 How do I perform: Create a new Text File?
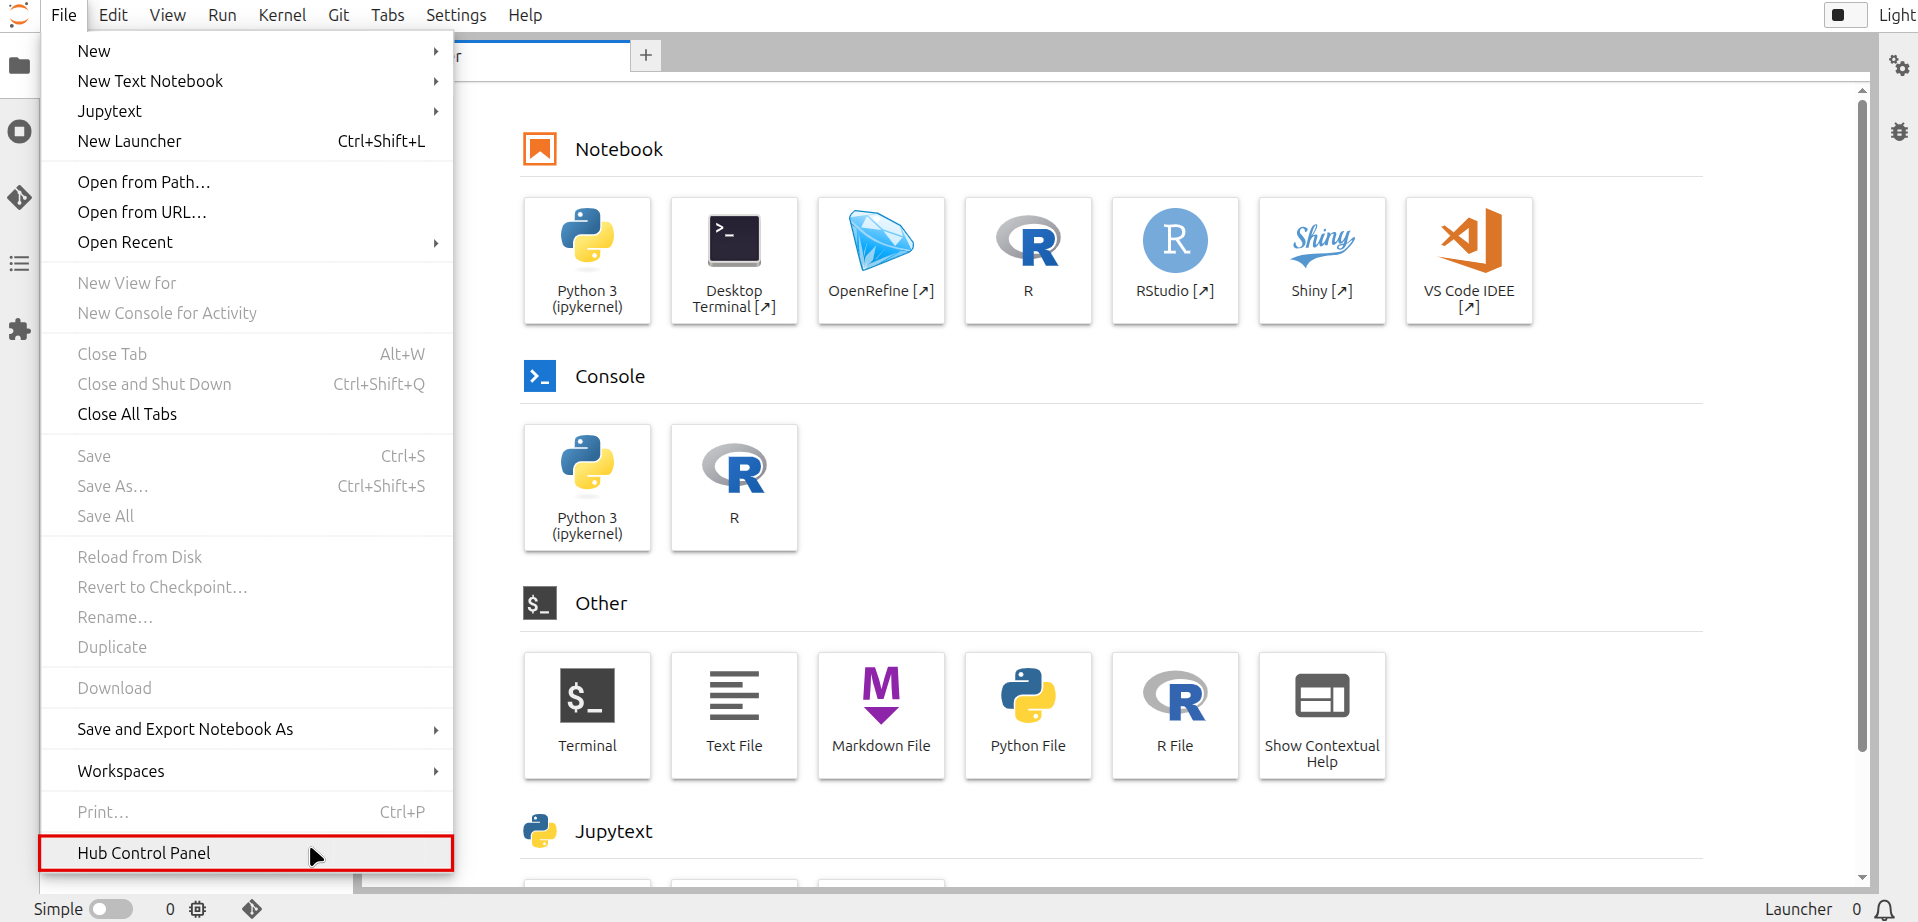tap(734, 716)
